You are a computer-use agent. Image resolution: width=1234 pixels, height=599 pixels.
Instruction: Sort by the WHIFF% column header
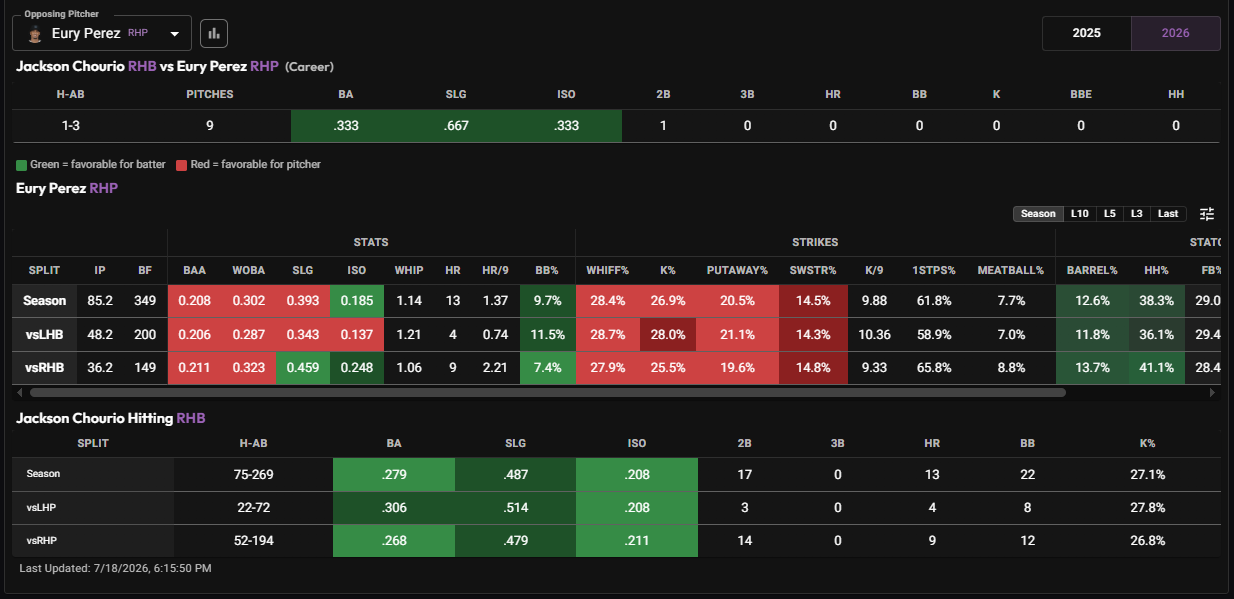[607, 270]
